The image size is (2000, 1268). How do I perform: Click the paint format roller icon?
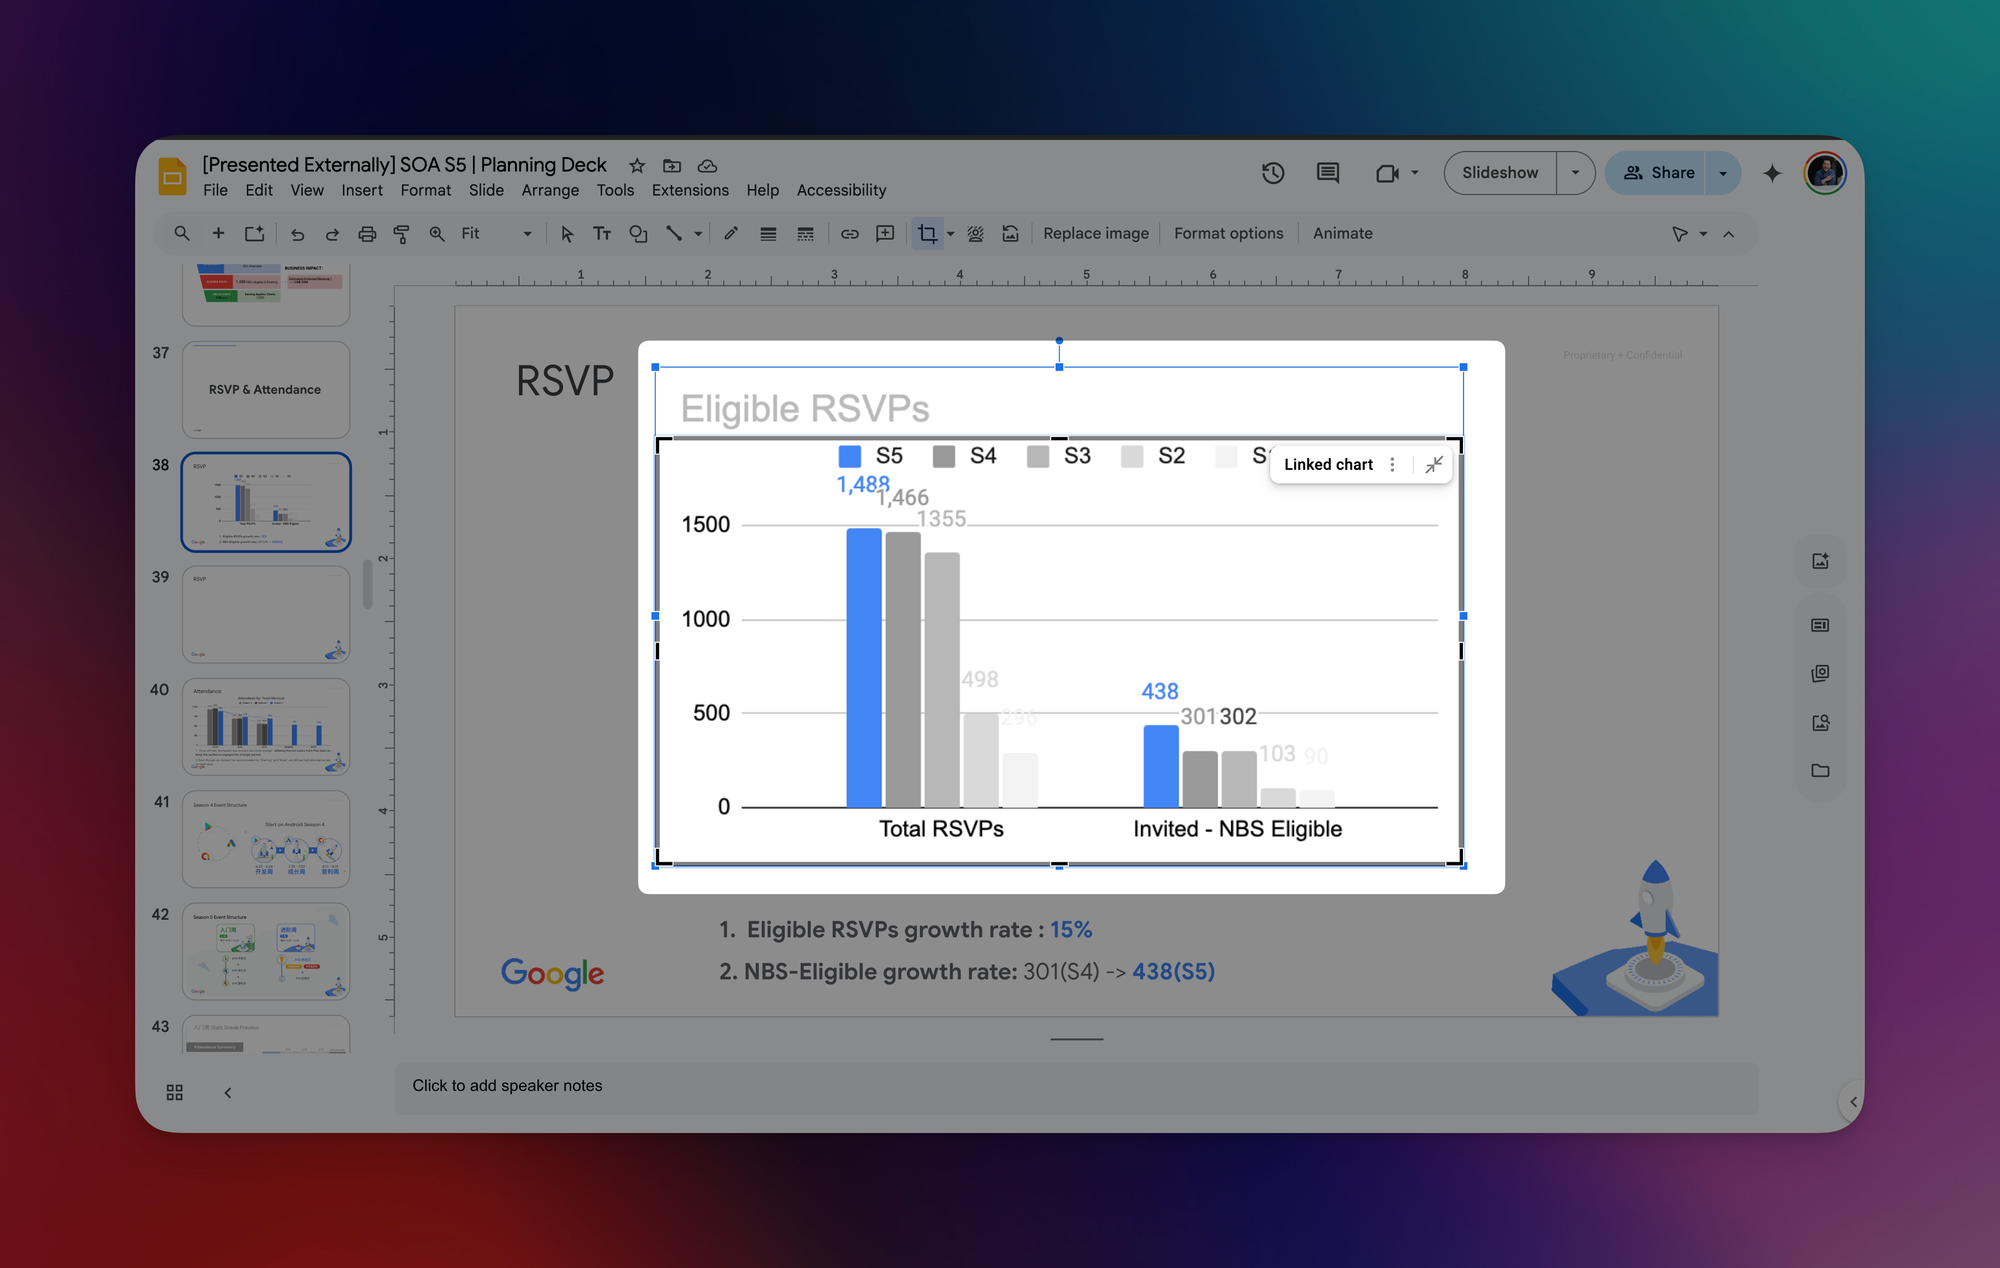[x=402, y=234]
